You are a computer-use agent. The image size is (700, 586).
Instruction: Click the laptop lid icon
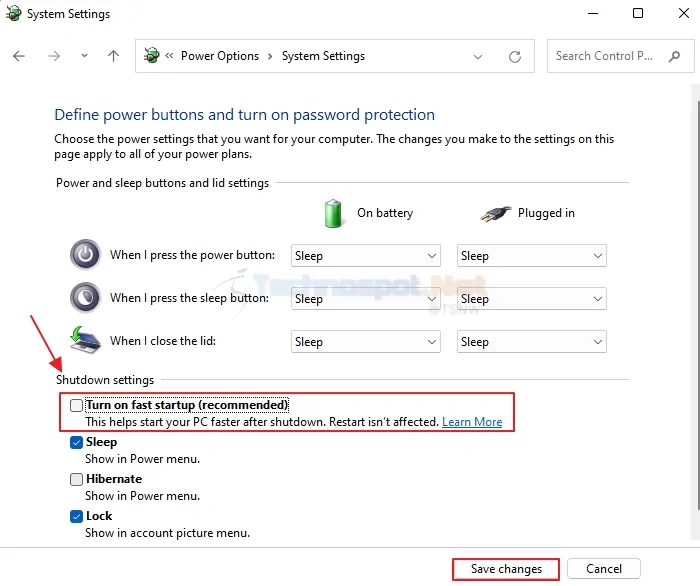[85, 340]
